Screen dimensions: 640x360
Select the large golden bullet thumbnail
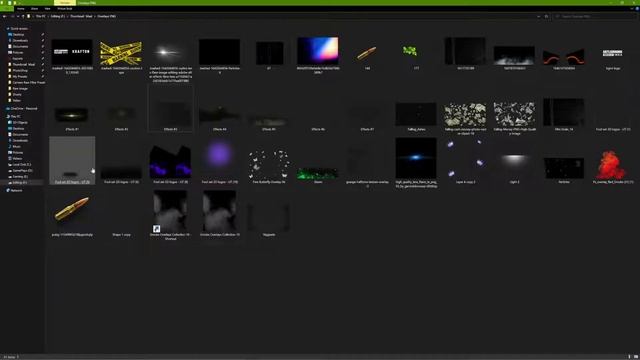[72, 210]
